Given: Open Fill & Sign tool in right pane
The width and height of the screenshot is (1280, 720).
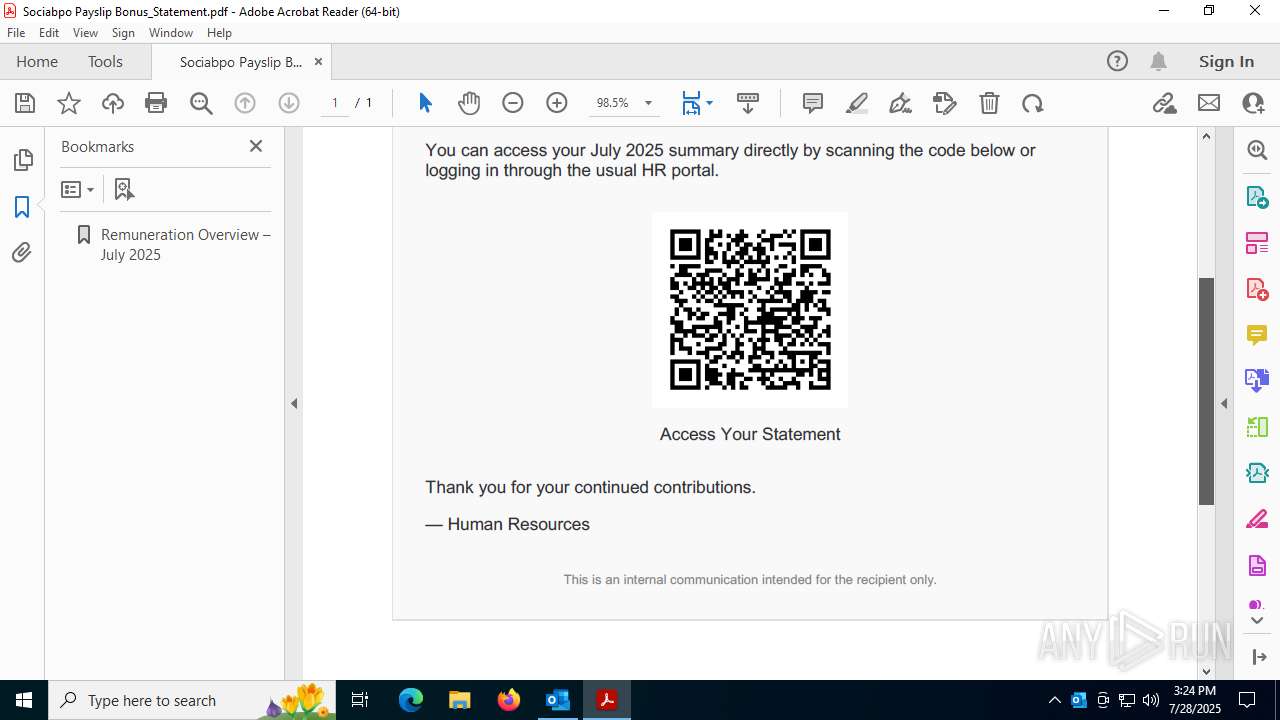Looking at the screenshot, I should pyautogui.click(x=1257, y=519).
